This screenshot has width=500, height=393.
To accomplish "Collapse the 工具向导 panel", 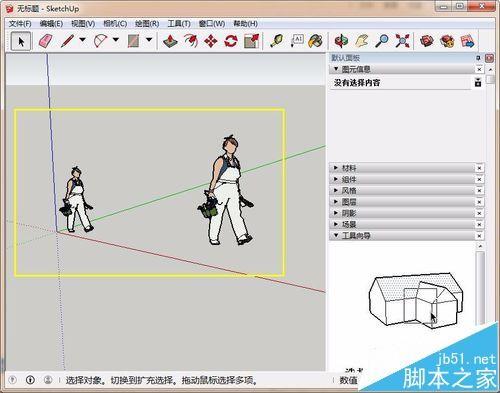I will pos(336,236).
